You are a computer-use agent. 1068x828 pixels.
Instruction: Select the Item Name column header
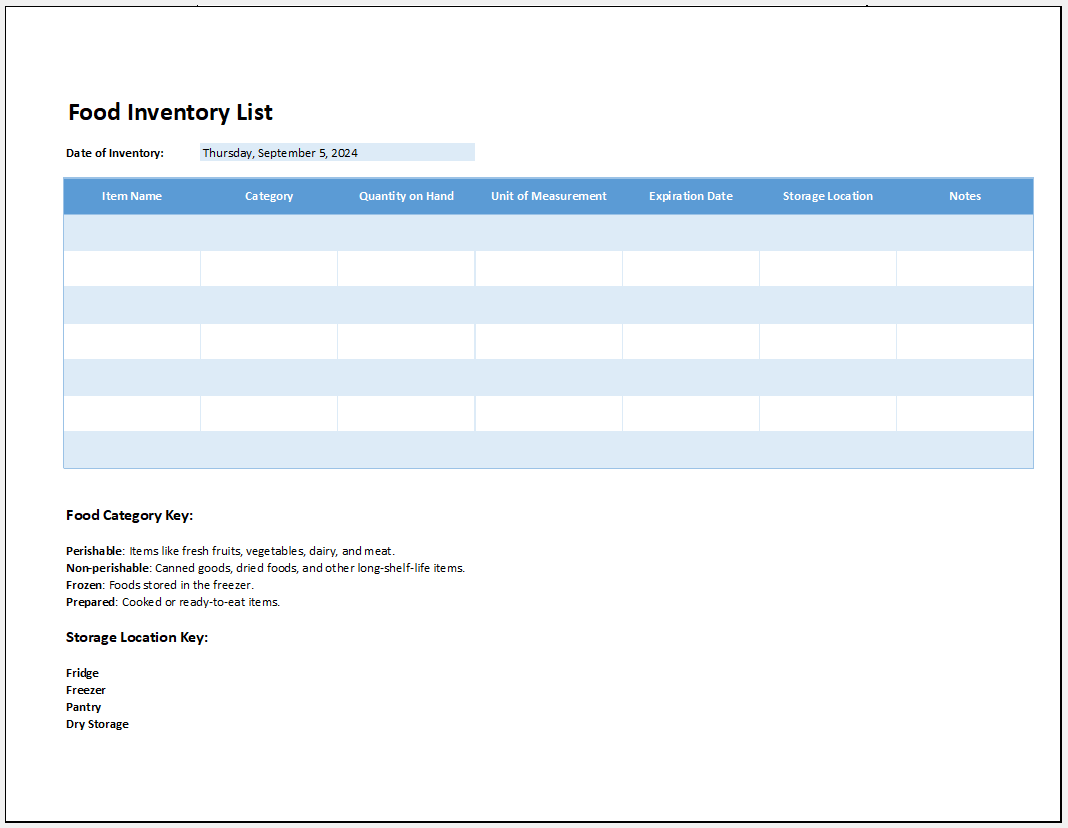tap(132, 196)
